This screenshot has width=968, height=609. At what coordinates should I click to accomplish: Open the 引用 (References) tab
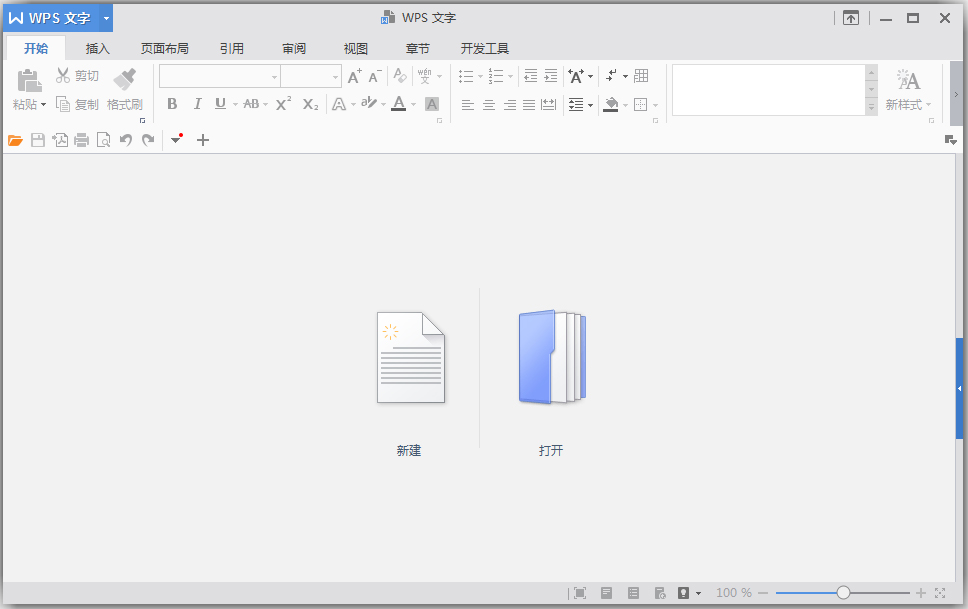pos(232,49)
